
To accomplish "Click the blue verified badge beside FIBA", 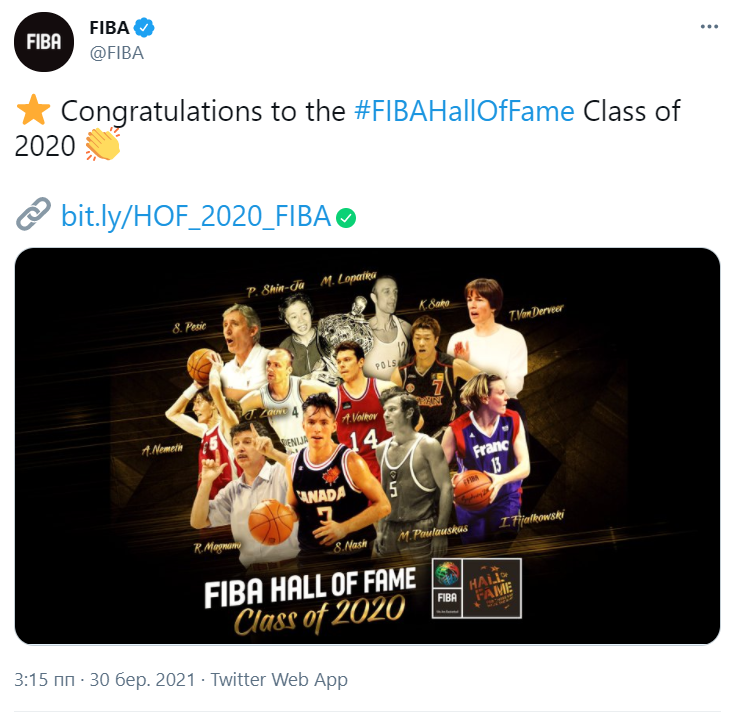I will click(x=144, y=28).
